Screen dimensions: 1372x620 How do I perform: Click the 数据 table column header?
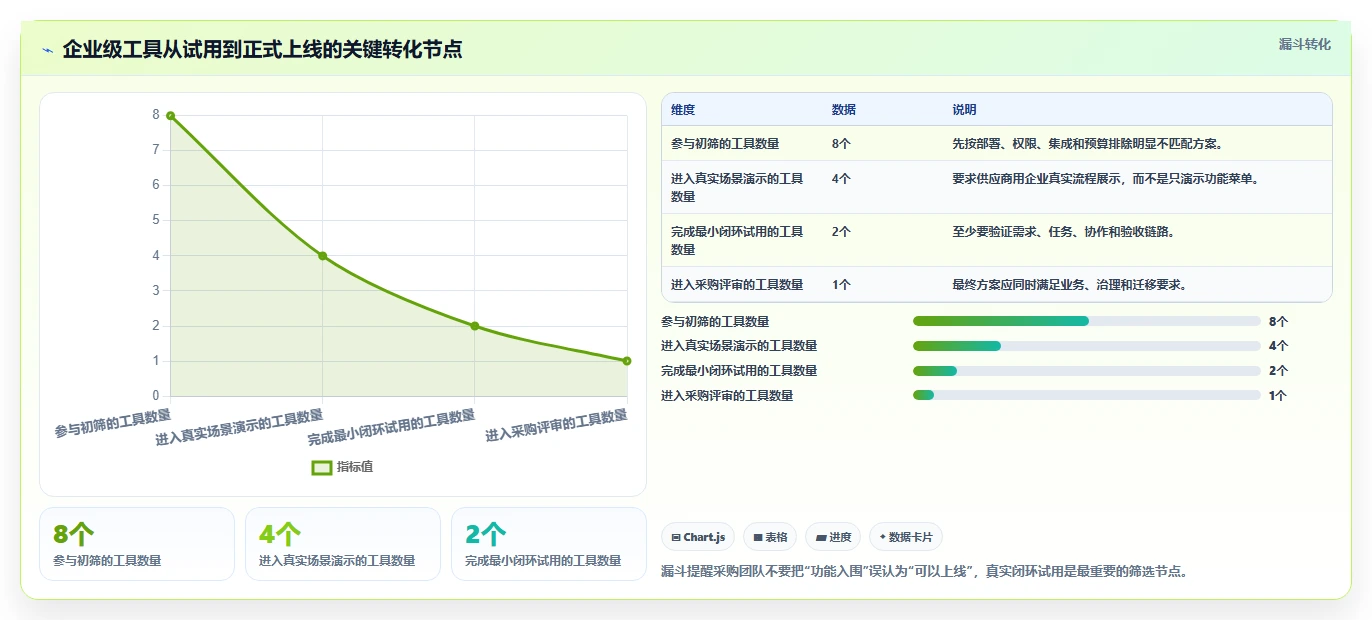pos(844,110)
